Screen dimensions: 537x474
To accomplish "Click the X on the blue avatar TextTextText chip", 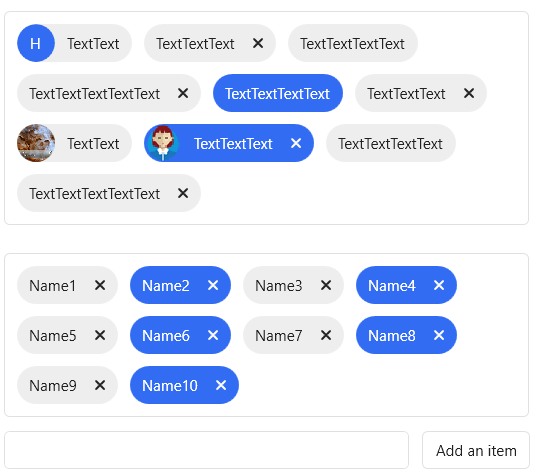I will pyautogui.click(x=296, y=143).
